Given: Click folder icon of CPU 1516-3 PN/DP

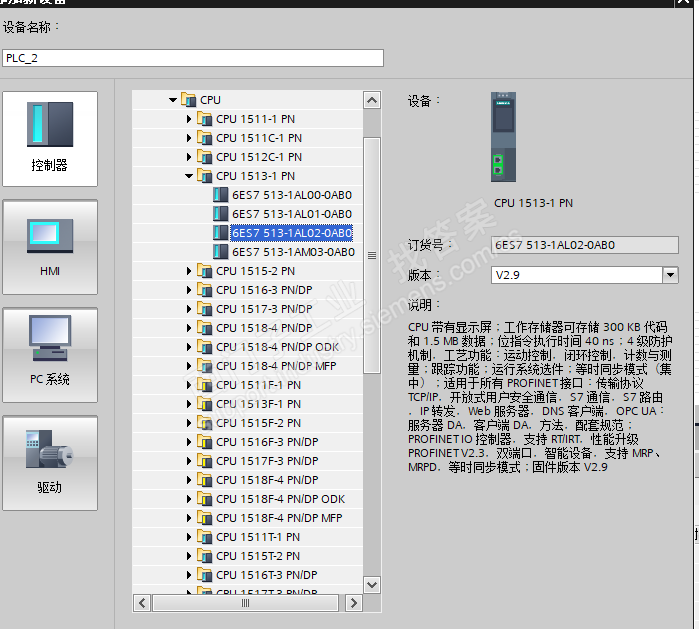Looking at the screenshot, I should (205, 290).
